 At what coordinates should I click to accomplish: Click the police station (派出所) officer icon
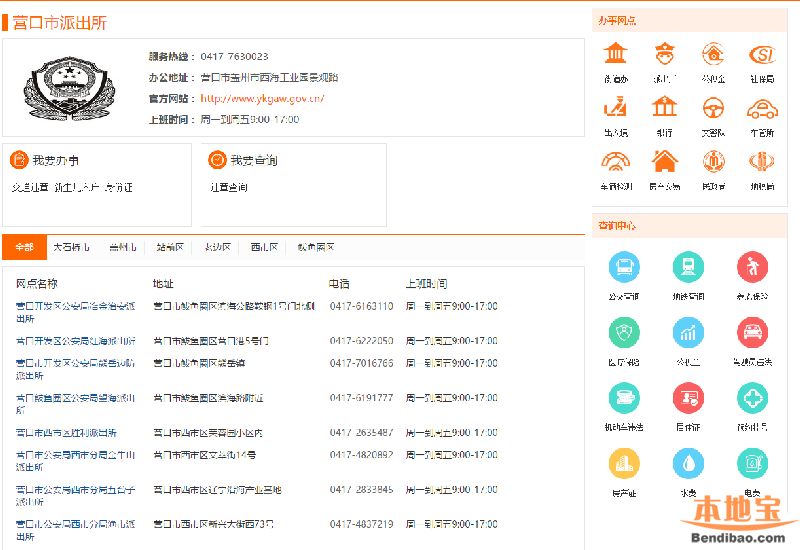pyautogui.click(x=665, y=54)
